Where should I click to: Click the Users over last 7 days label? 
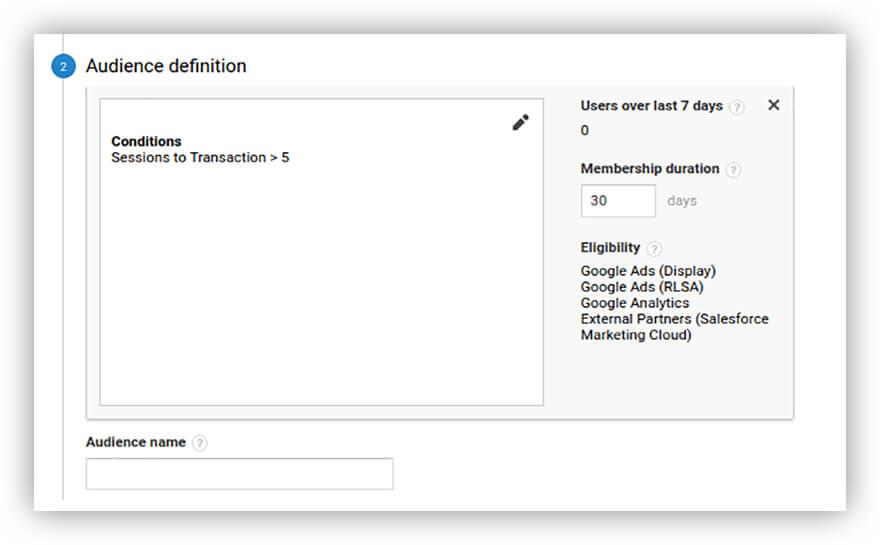[x=651, y=106]
